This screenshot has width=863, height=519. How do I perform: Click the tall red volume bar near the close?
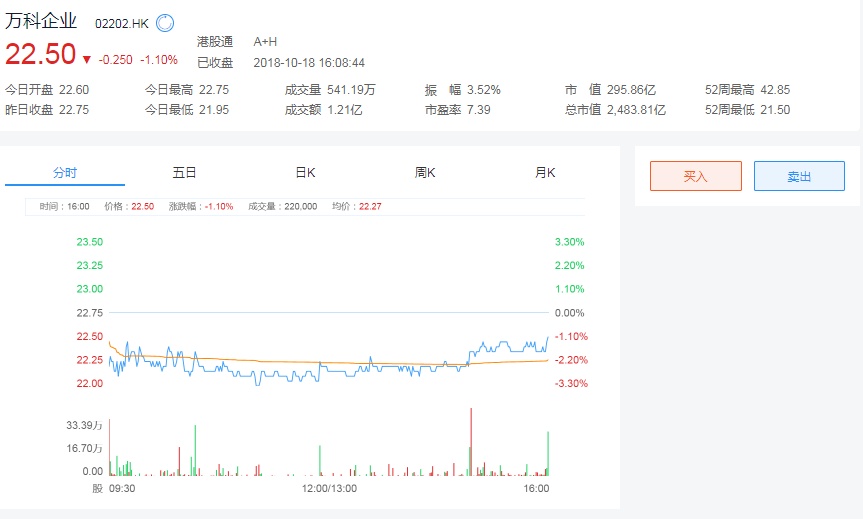pyautogui.click(x=470, y=442)
